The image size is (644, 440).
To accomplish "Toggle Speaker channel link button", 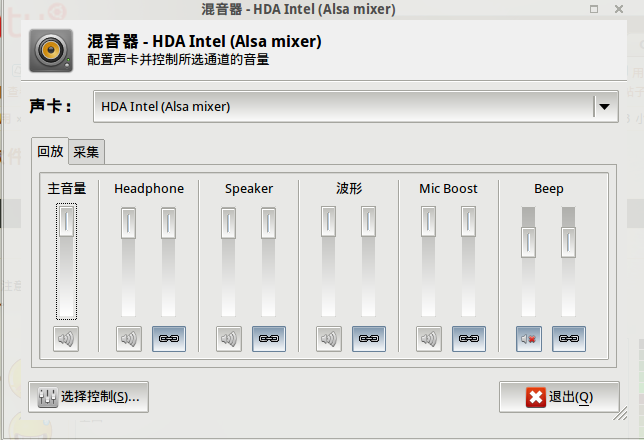I will [269, 339].
